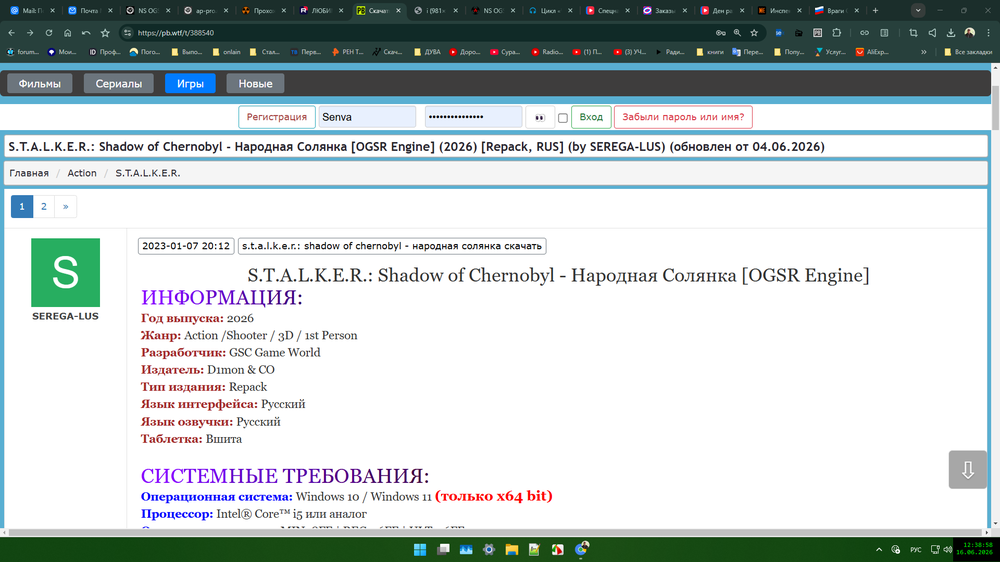1000x562 pixels.
Task: Show more bookmarks with the double chevron
Action: 923,52
